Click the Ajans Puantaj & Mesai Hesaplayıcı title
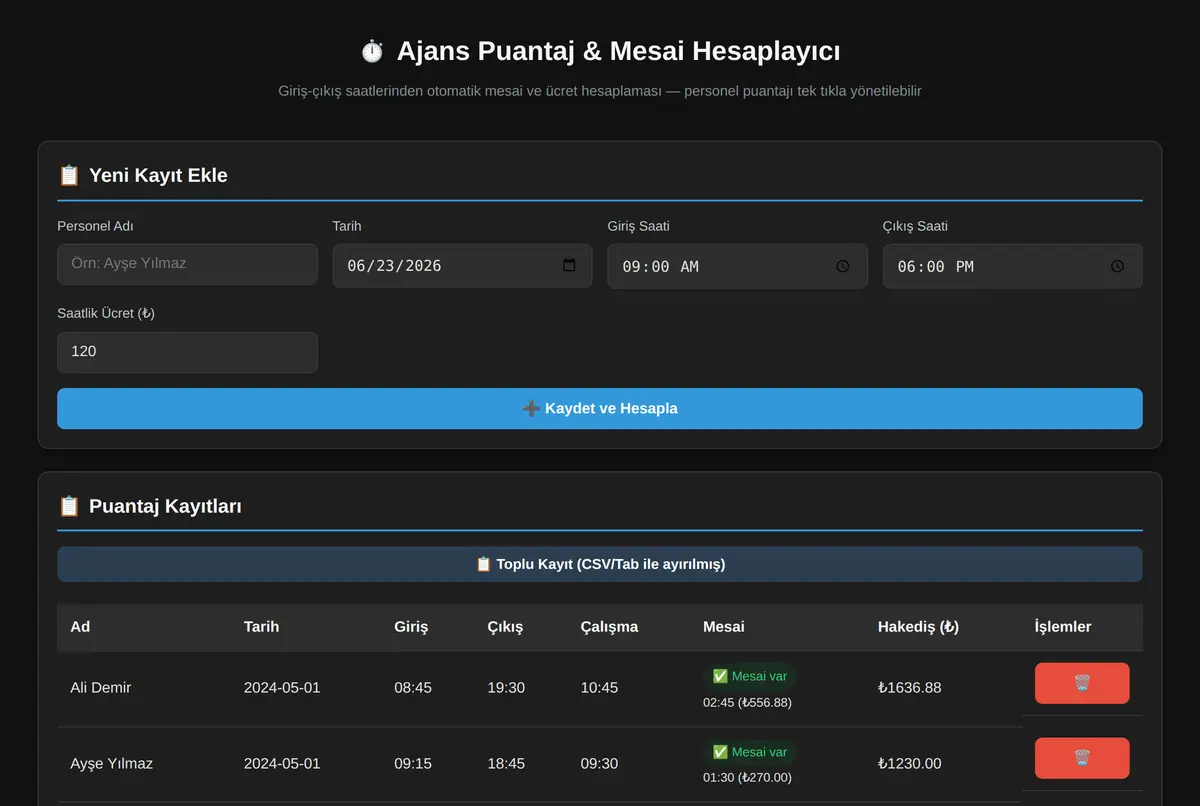Viewport: 1200px width, 806px height. coord(600,51)
